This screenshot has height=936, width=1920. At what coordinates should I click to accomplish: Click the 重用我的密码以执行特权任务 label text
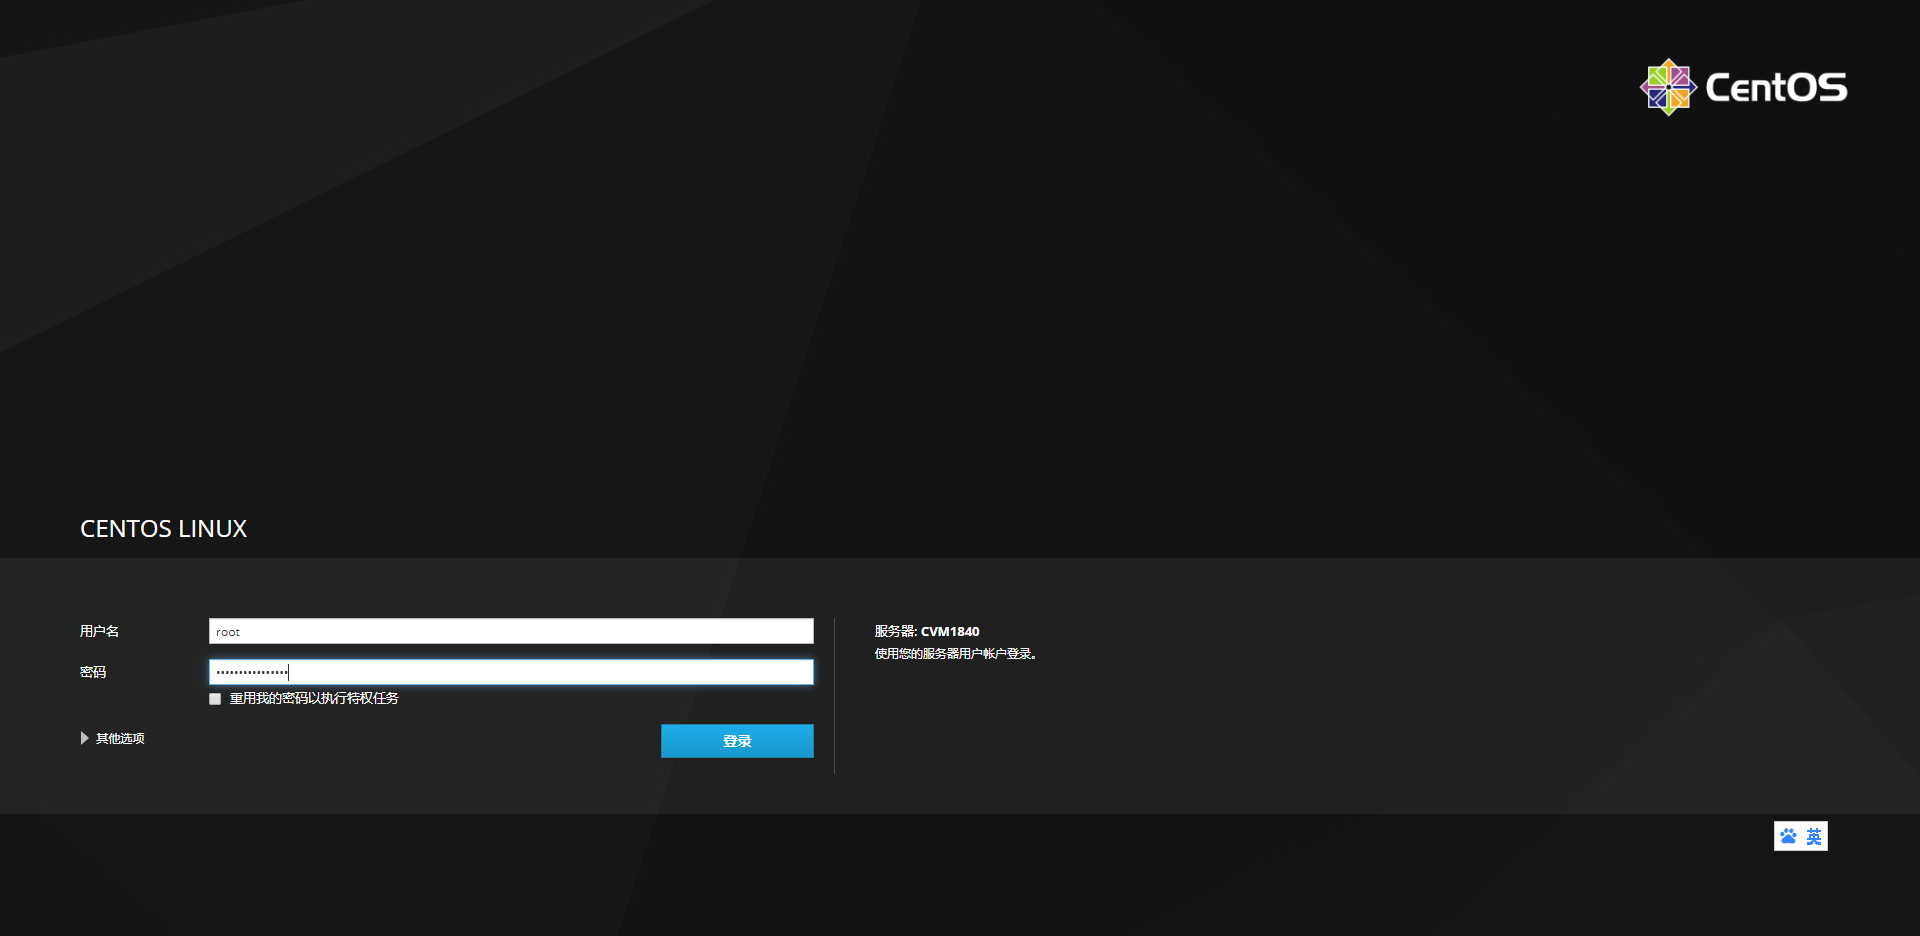[314, 698]
